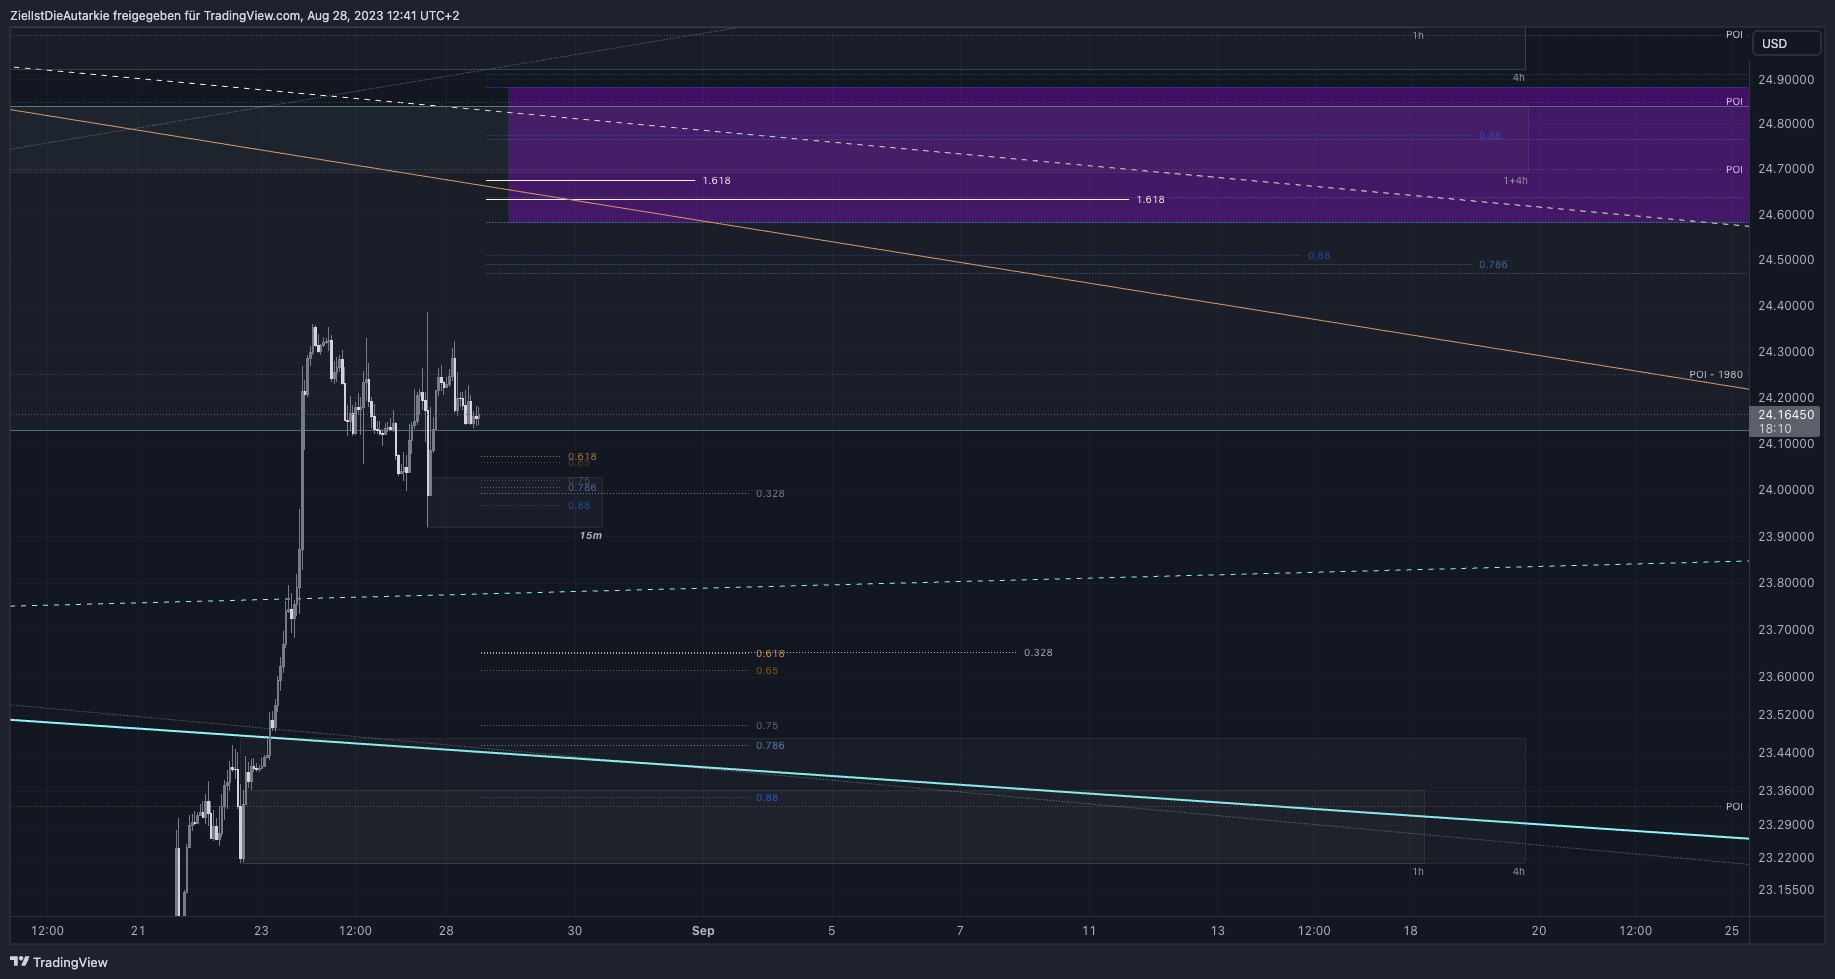This screenshot has height=979, width=1835.
Task: Click date 30 on the time axis
Action: click(575, 931)
